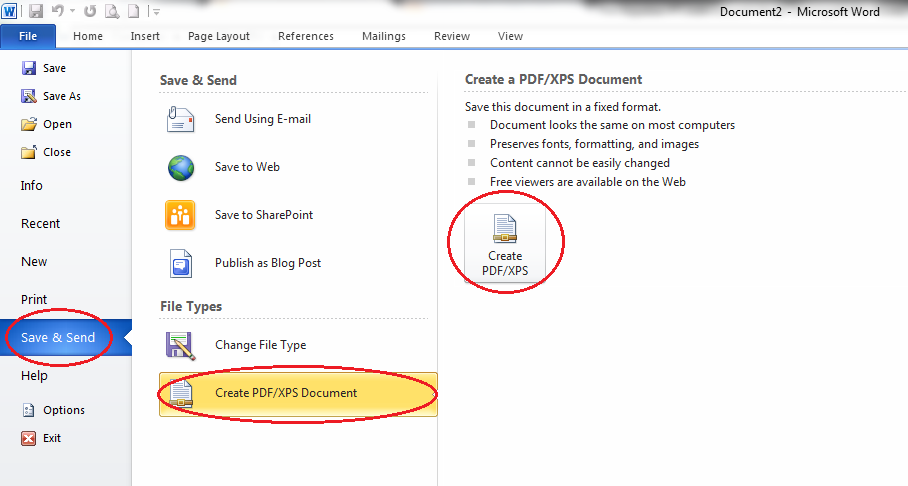Click the Print Preview magnifier icon
The height and width of the screenshot is (486, 908).
tap(112, 10)
